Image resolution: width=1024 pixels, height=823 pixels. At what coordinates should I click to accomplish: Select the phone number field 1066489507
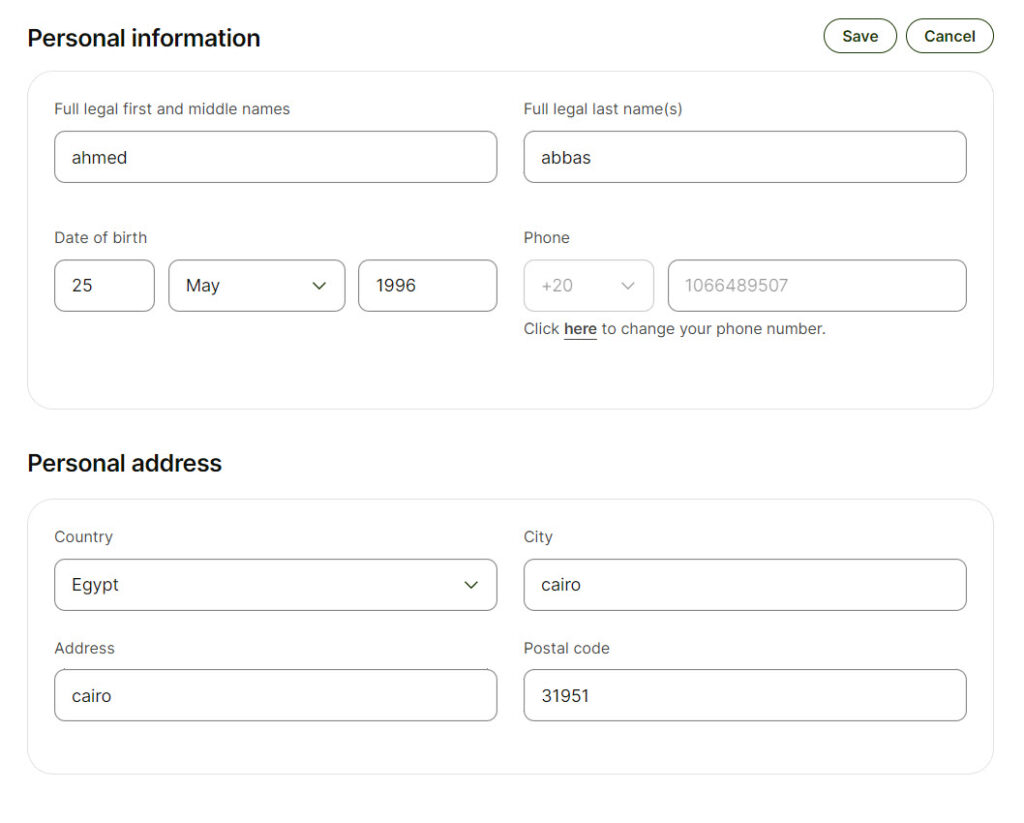click(817, 285)
